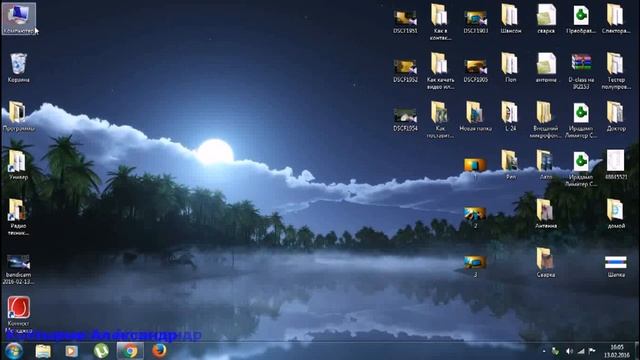
Task: Select the сварка file in top row
Action: [546, 19]
